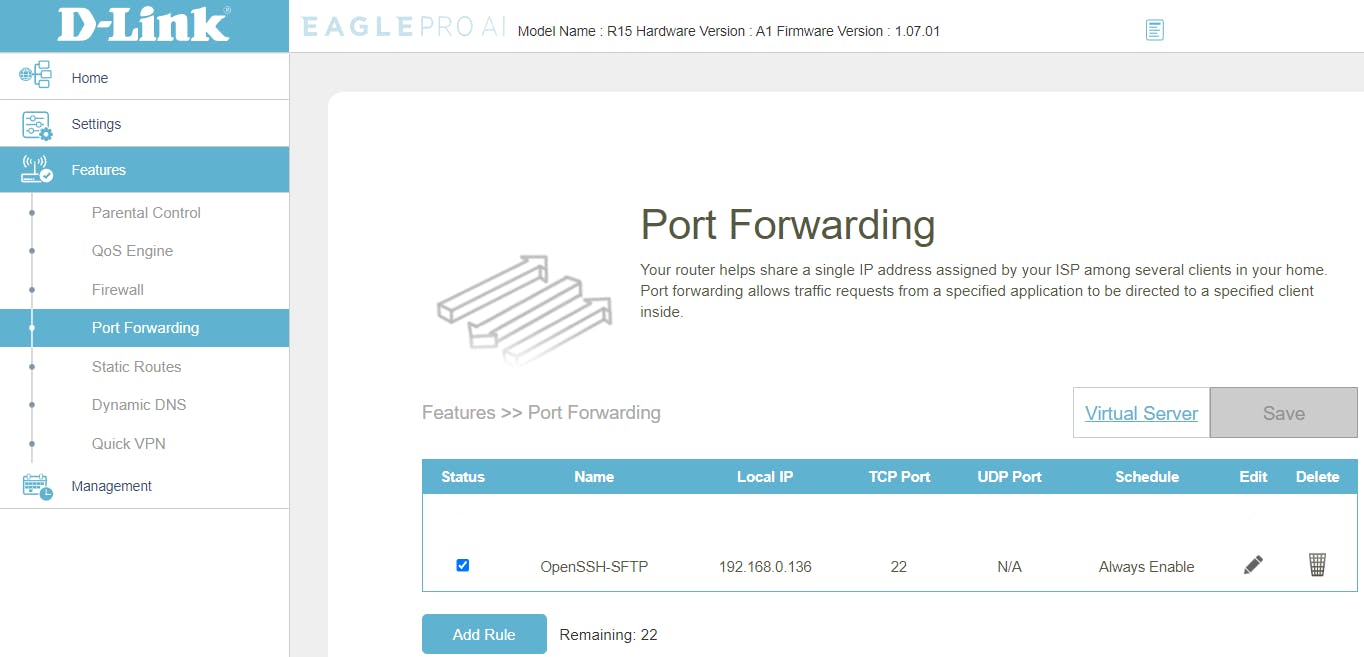Click the Settings sliders gear icon
Viewport: 1364px width, 657px height.
tap(36, 125)
